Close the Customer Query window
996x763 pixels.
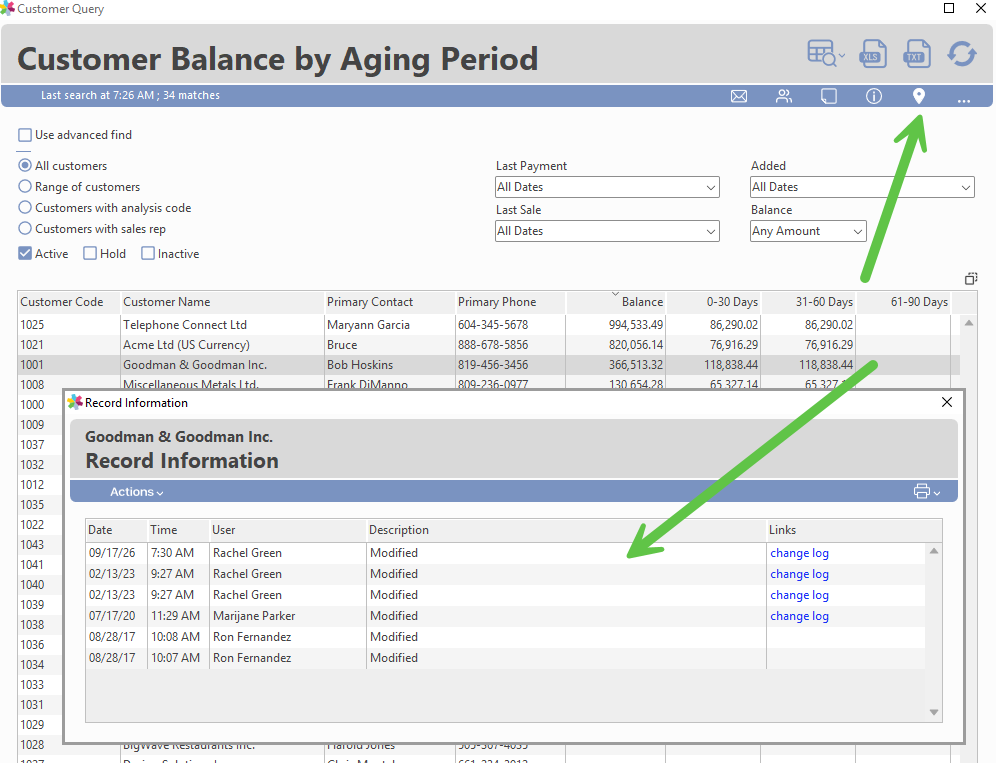(981, 8)
